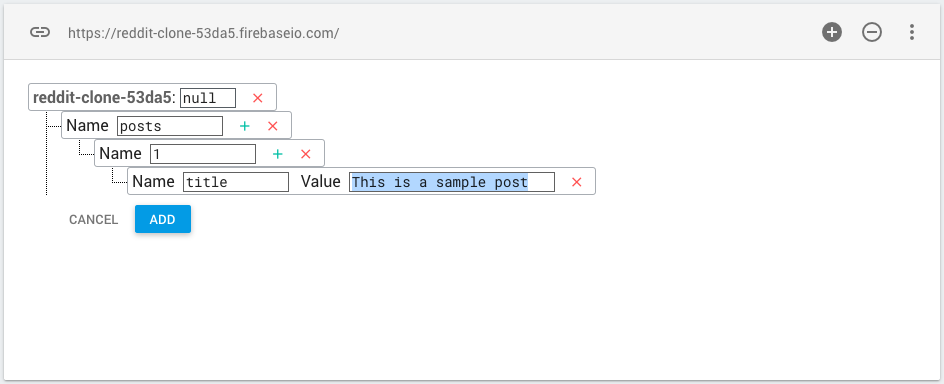Click the firebaseio.com database URL
The width and height of the screenshot is (944, 384).
203,33
